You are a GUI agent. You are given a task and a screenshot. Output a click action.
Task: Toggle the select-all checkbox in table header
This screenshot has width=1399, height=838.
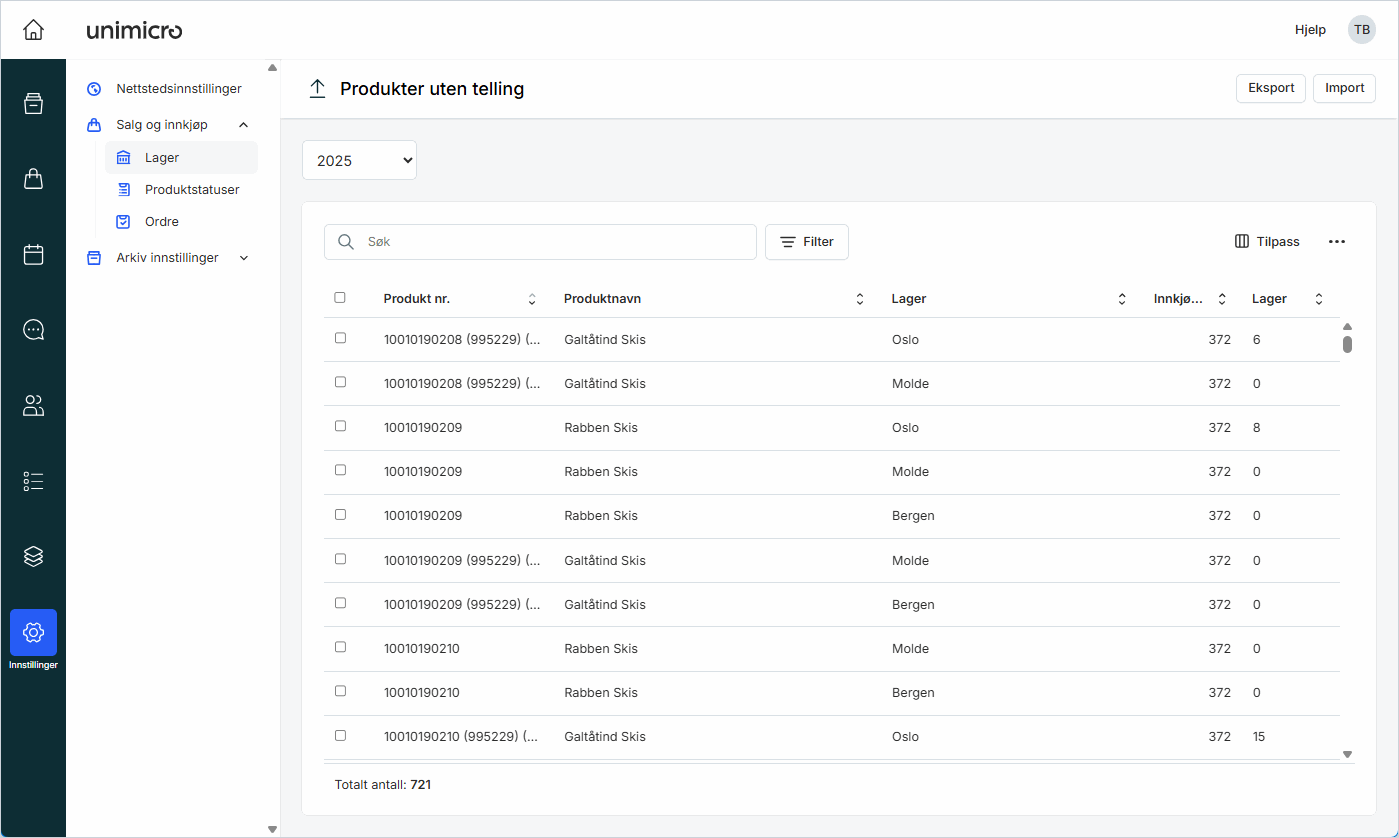(x=340, y=298)
